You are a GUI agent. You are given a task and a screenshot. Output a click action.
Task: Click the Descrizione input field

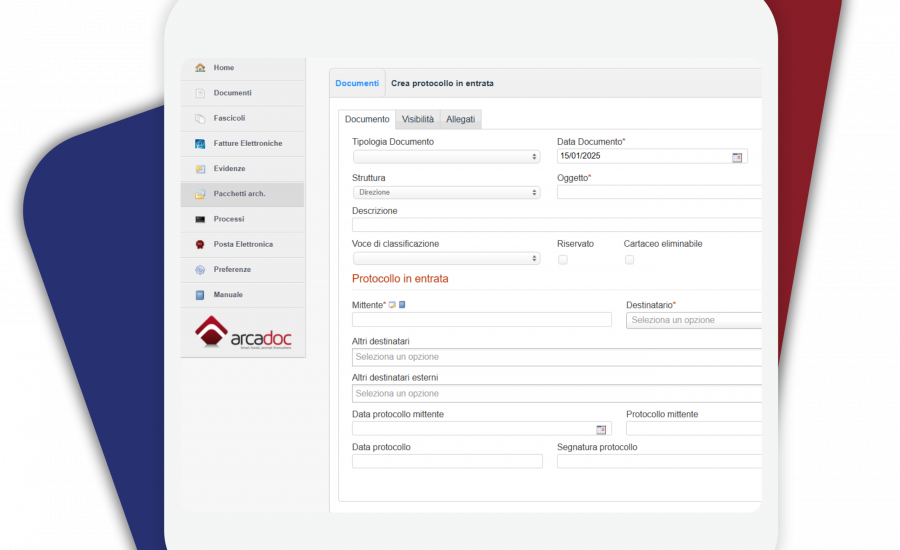(x=557, y=225)
